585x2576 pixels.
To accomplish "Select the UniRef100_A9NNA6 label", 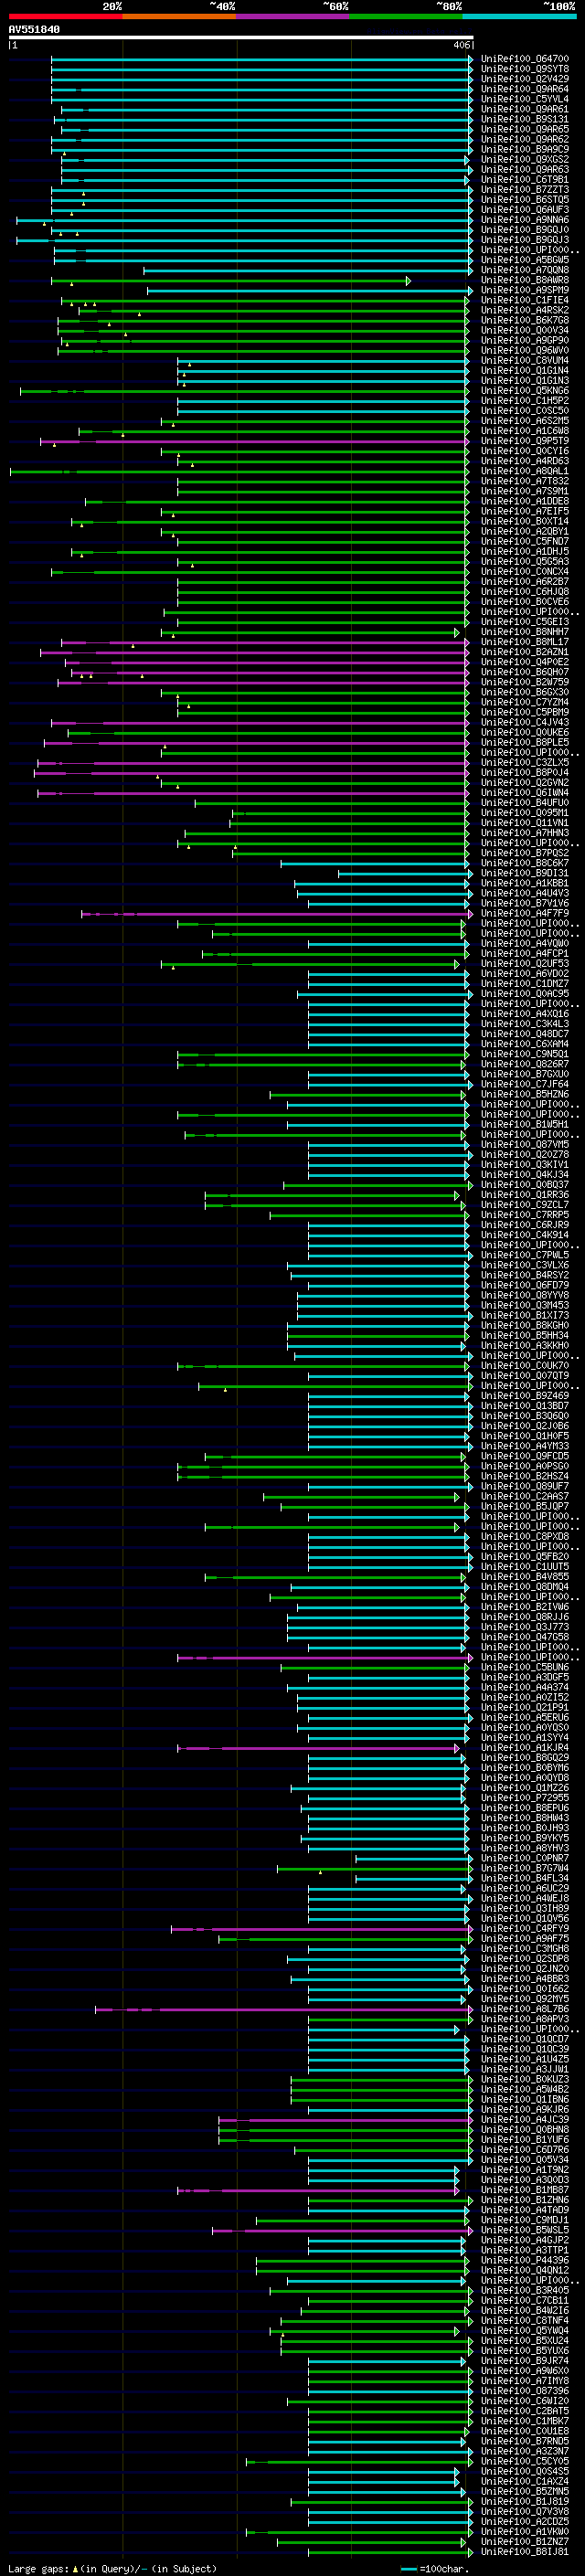I will [x=524, y=220].
